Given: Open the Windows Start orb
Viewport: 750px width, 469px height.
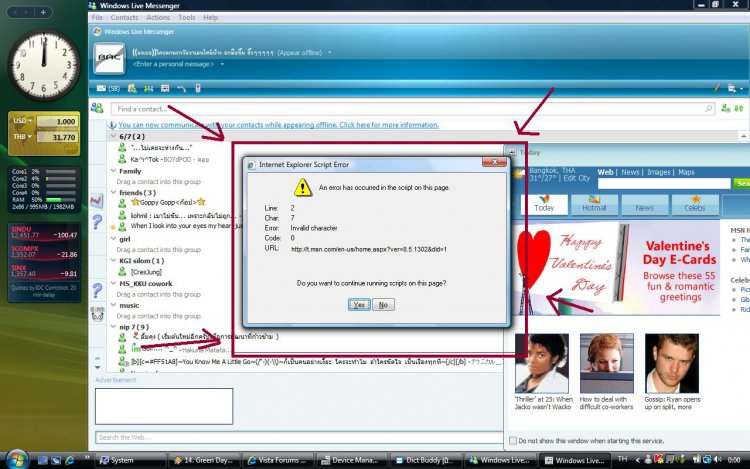Looking at the screenshot, I should tap(18, 459).
